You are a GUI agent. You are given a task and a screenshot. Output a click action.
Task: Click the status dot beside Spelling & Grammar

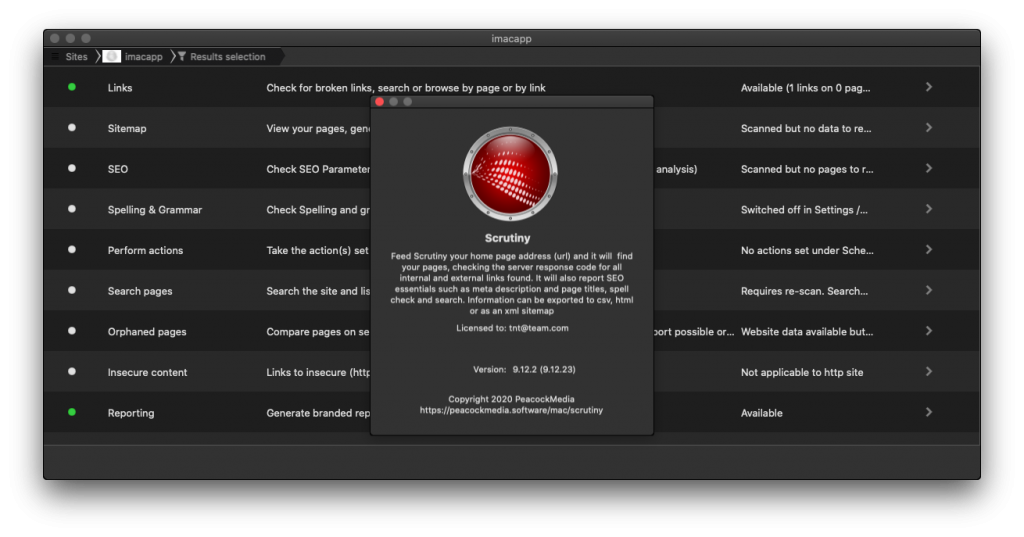72,209
